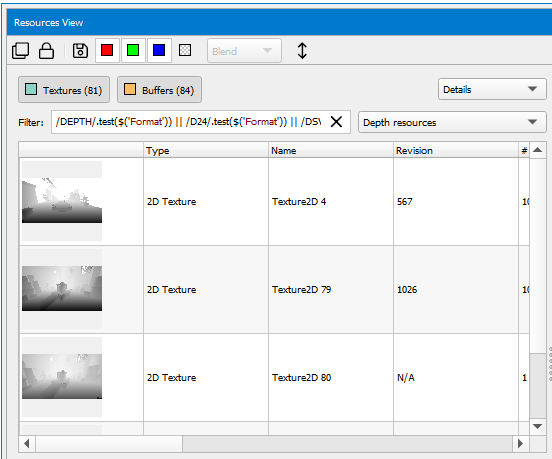552x459 pixels.
Task: Sort by the Name column header
Action: coord(331,150)
